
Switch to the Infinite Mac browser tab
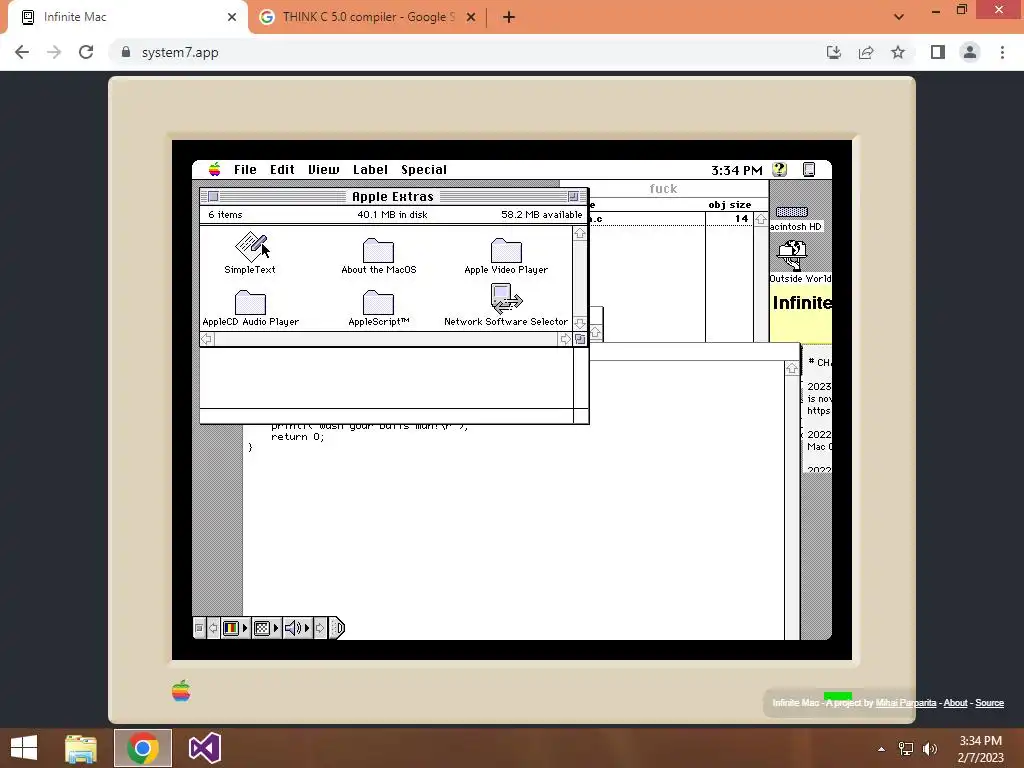click(127, 17)
